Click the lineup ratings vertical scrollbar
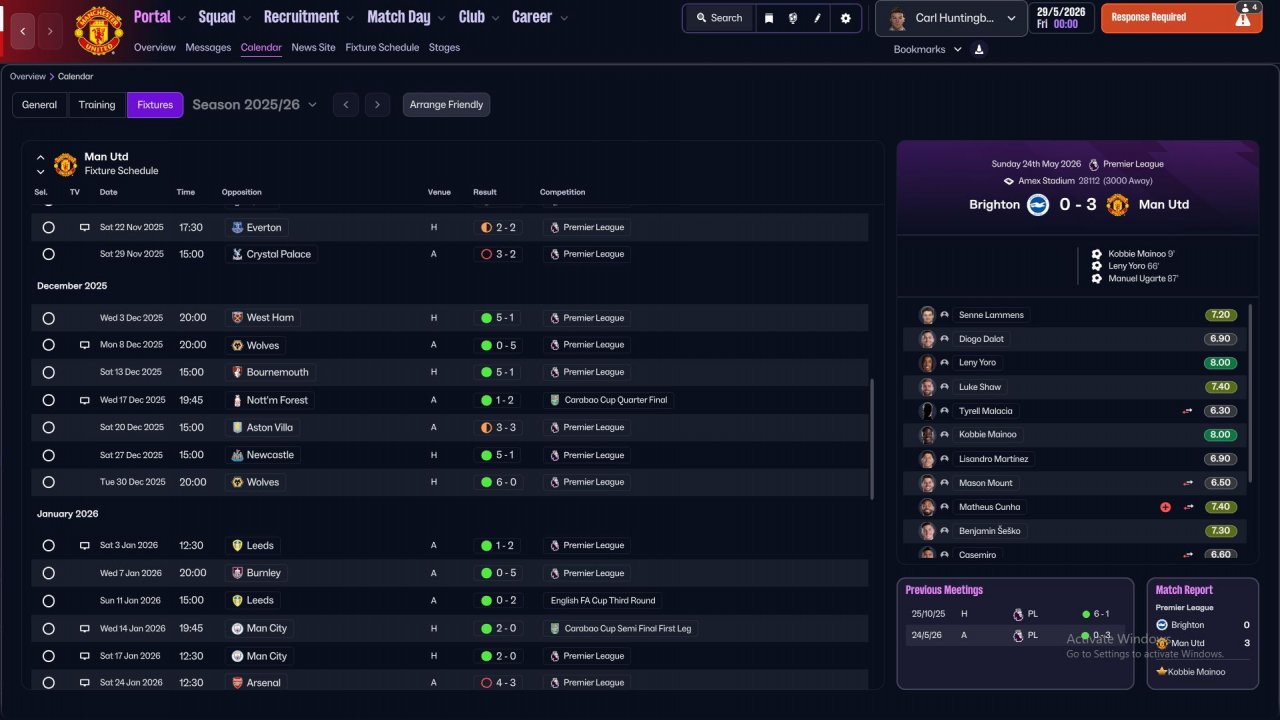Screen dimensions: 1280x720 click(x=1251, y=392)
